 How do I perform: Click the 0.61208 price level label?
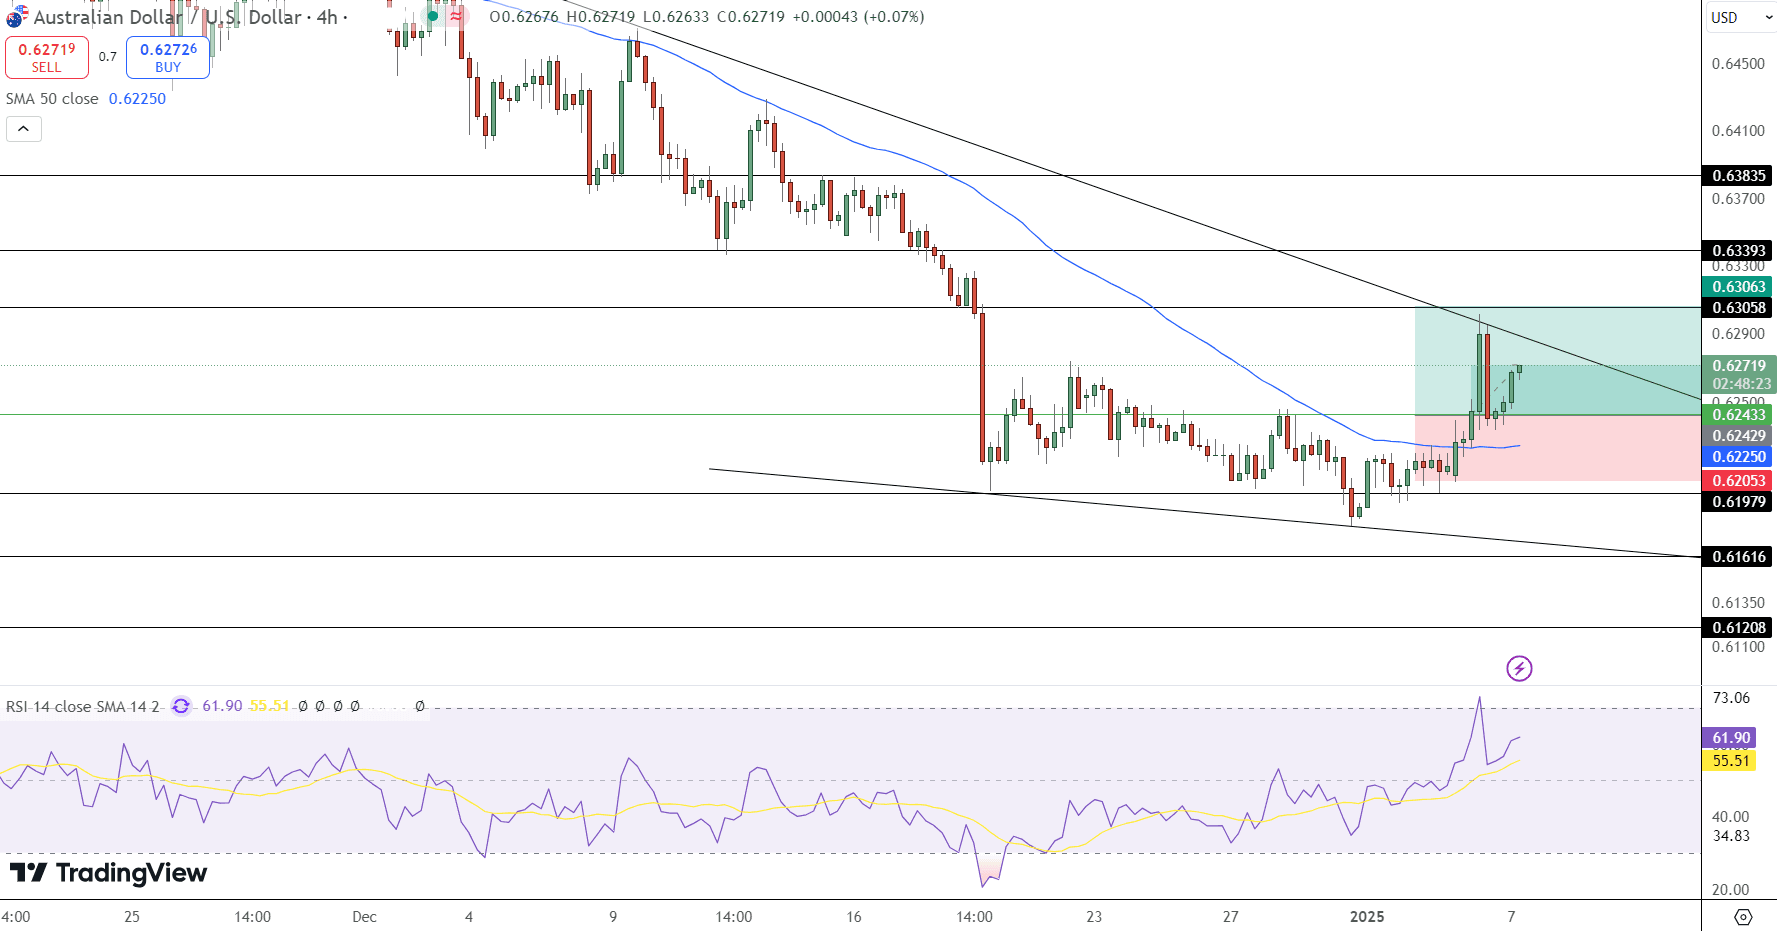click(1738, 628)
